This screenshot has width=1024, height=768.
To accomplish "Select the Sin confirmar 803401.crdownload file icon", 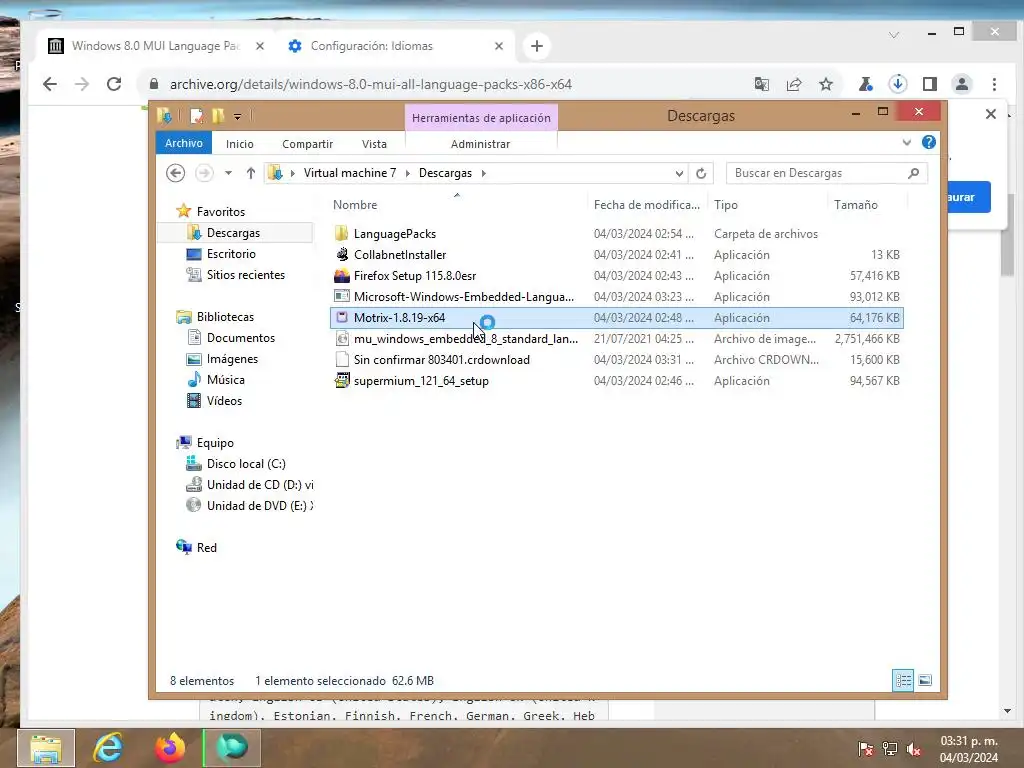I will [x=342, y=359].
